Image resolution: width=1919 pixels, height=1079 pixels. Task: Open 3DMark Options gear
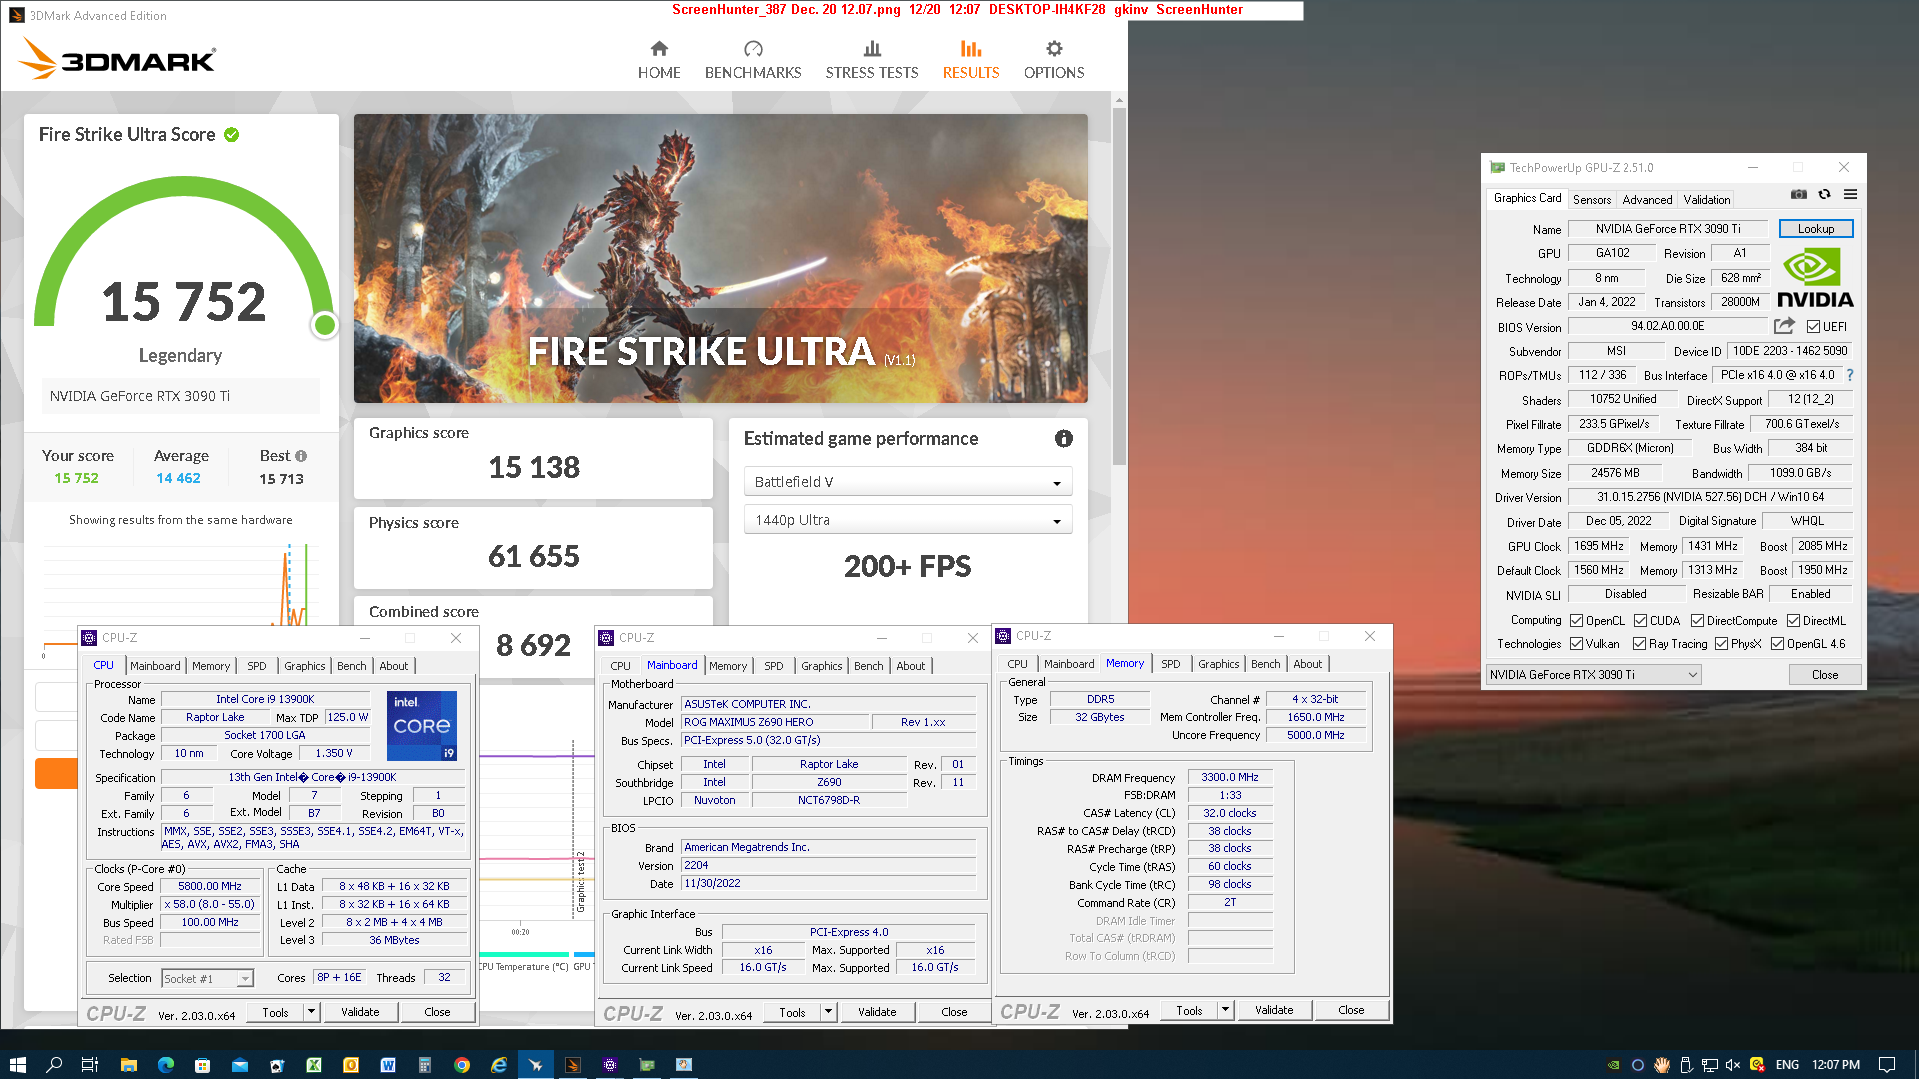1054,49
